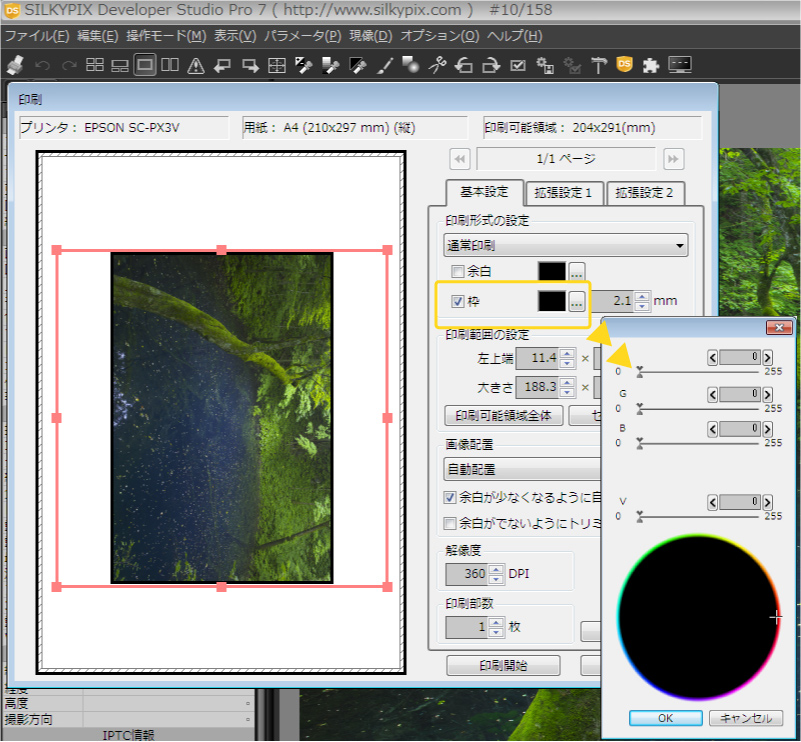
Task: Rotate image left using toolbar icon
Action: click(464, 65)
